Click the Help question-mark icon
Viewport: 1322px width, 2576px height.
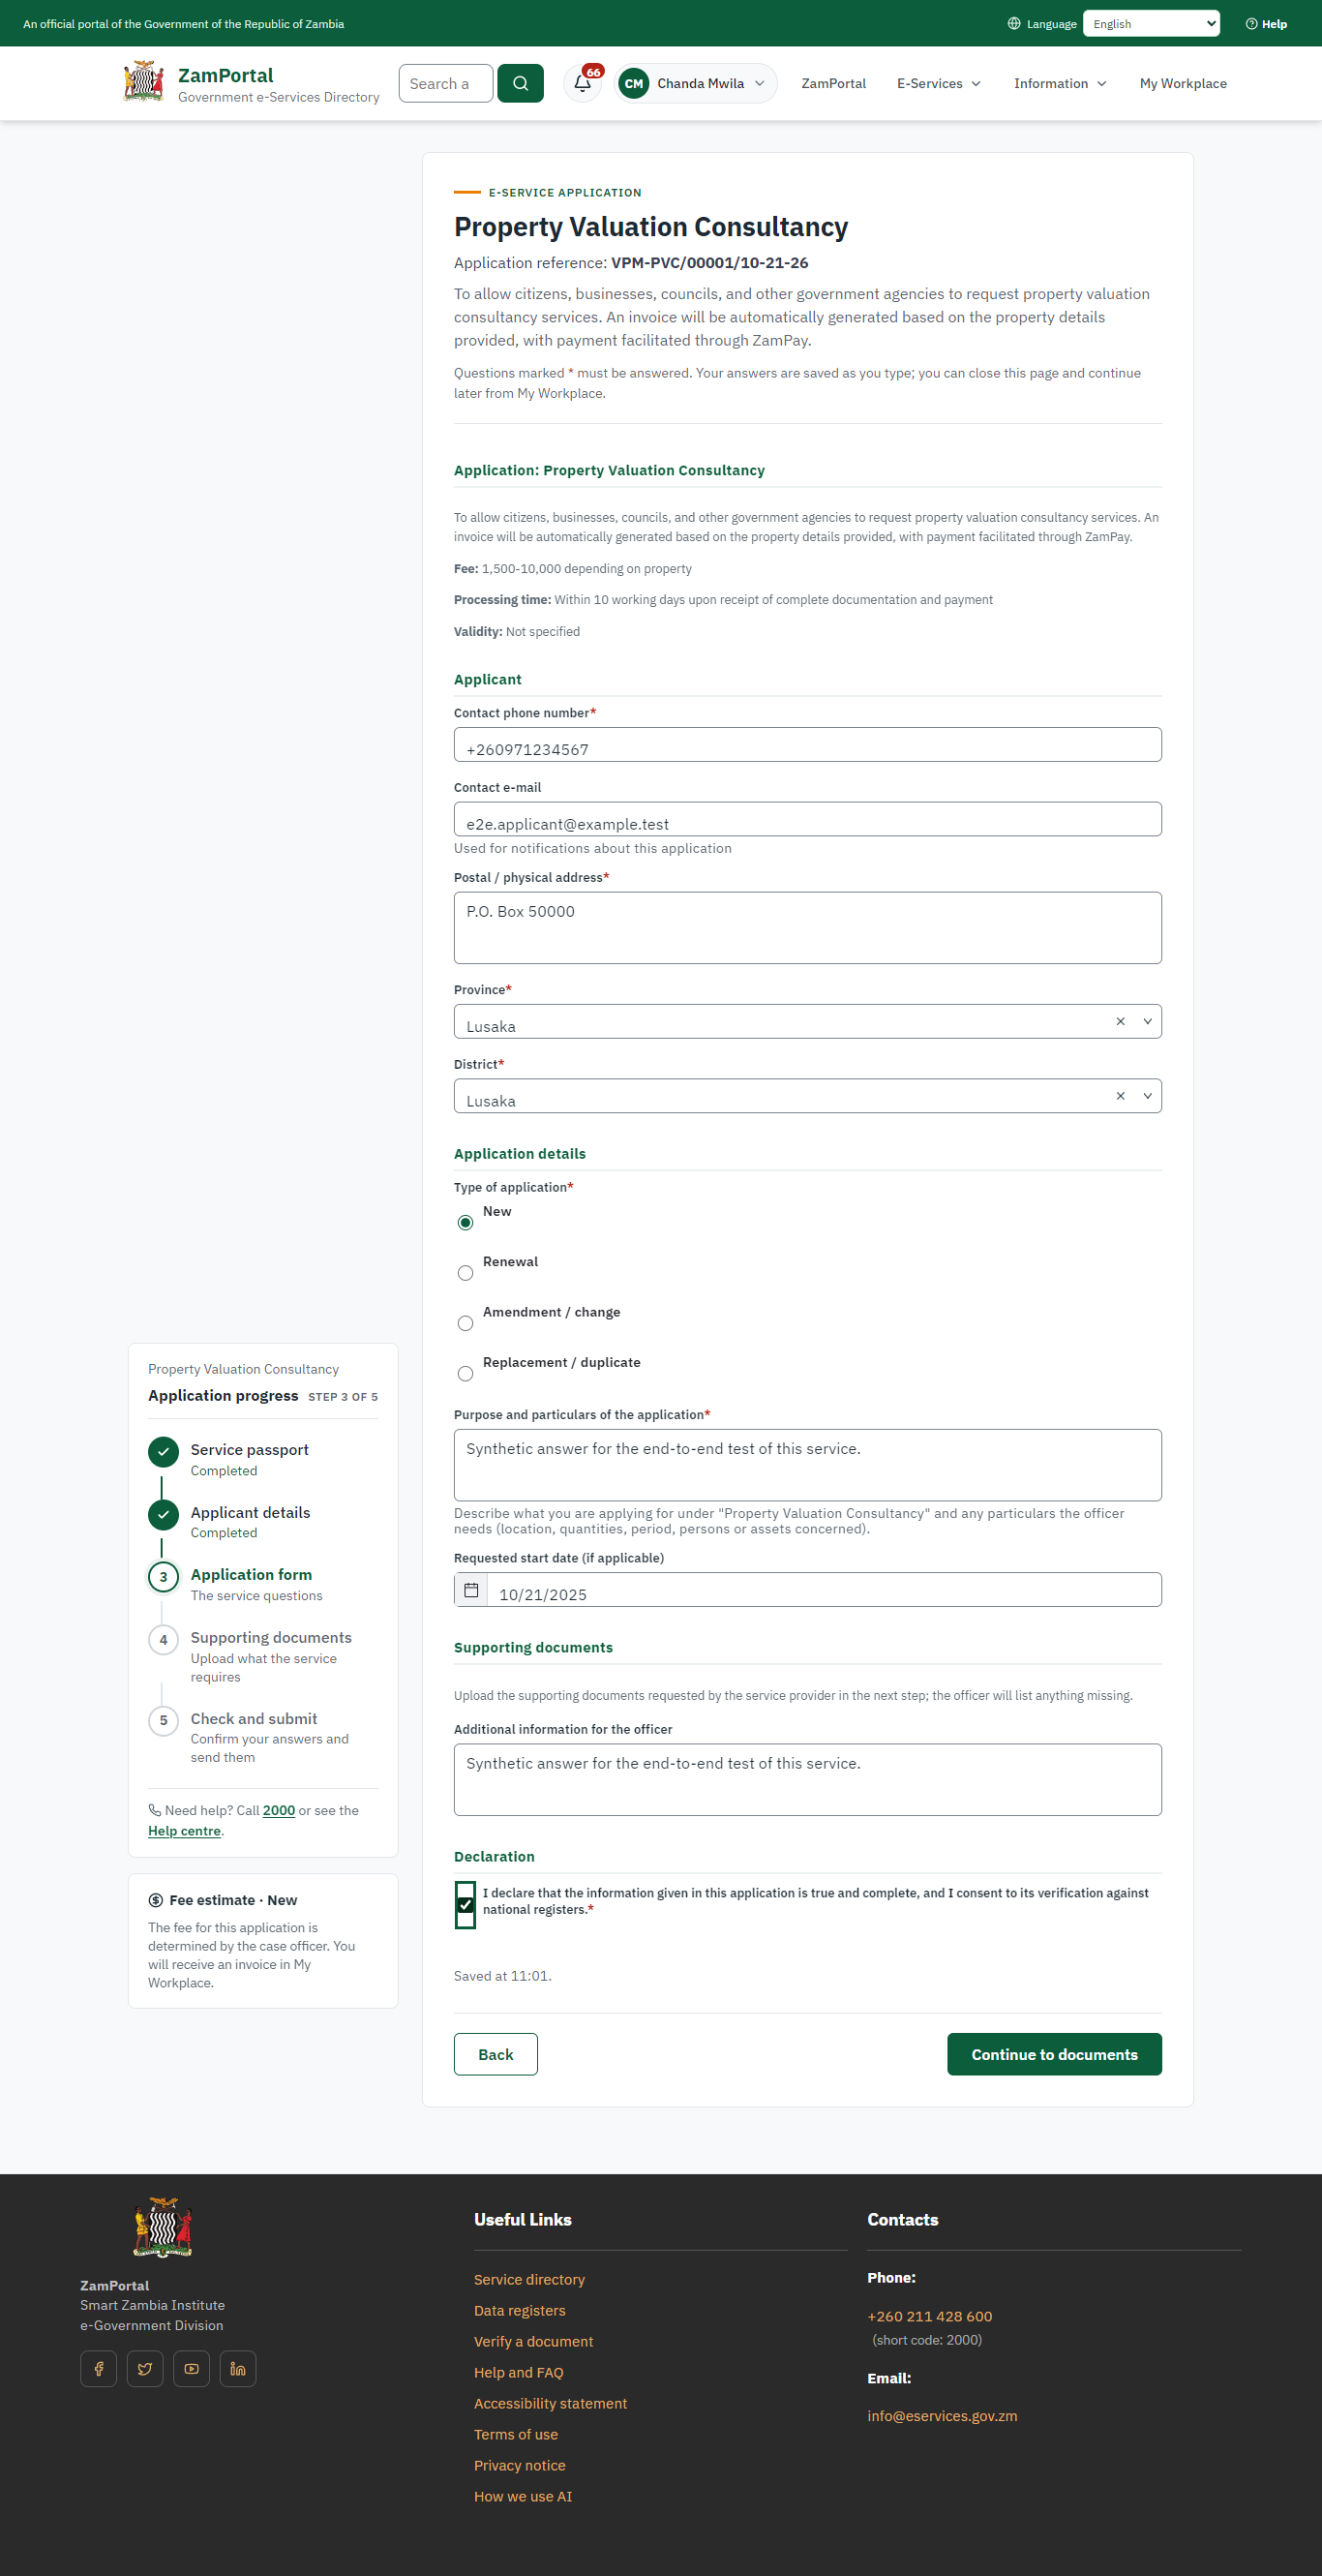[x=1251, y=24]
